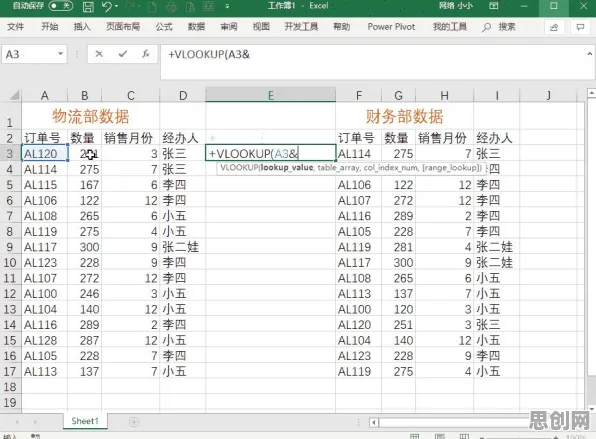Click the 财务部数据 title cell

[404, 116]
